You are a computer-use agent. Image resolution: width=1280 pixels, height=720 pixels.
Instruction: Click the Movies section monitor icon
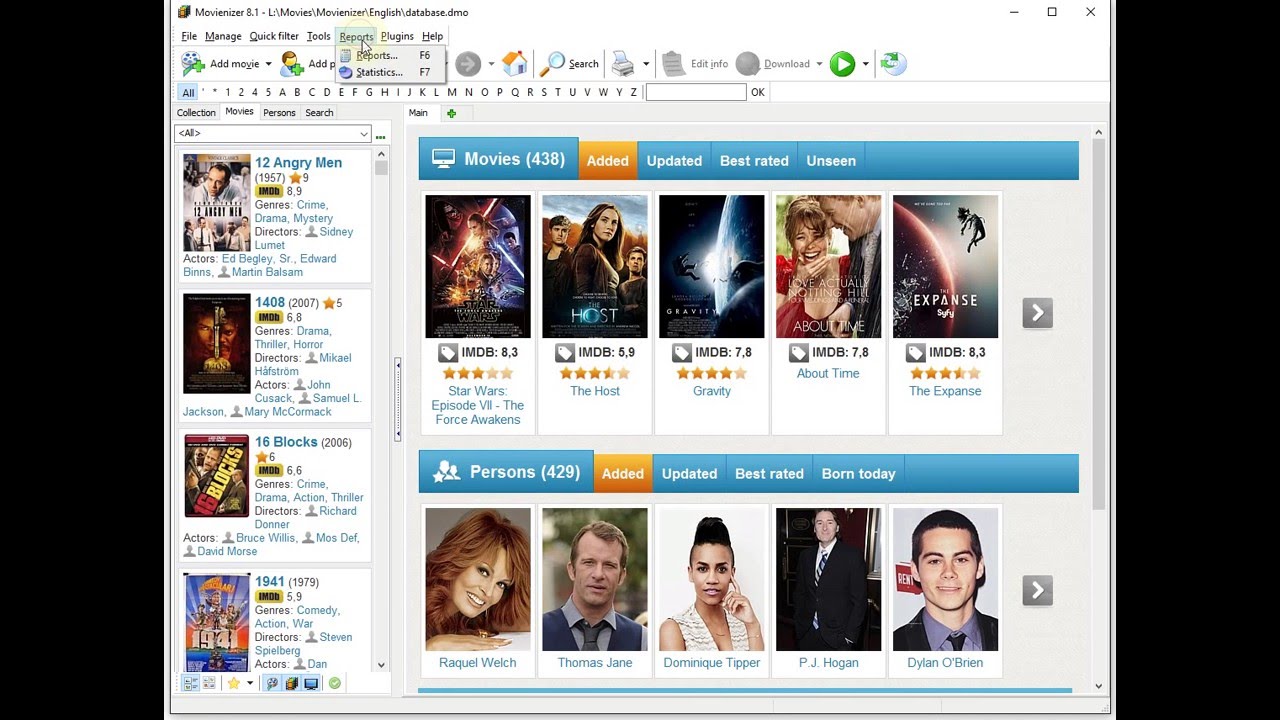click(x=443, y=159)
